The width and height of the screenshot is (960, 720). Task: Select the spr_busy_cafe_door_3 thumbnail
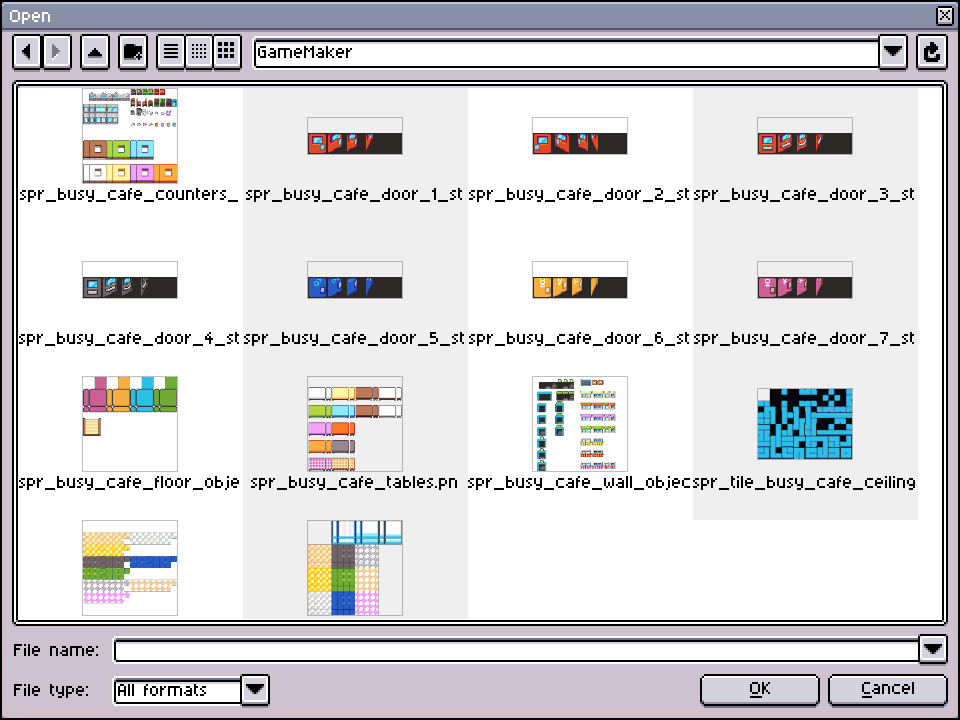[x=804, y=136]
